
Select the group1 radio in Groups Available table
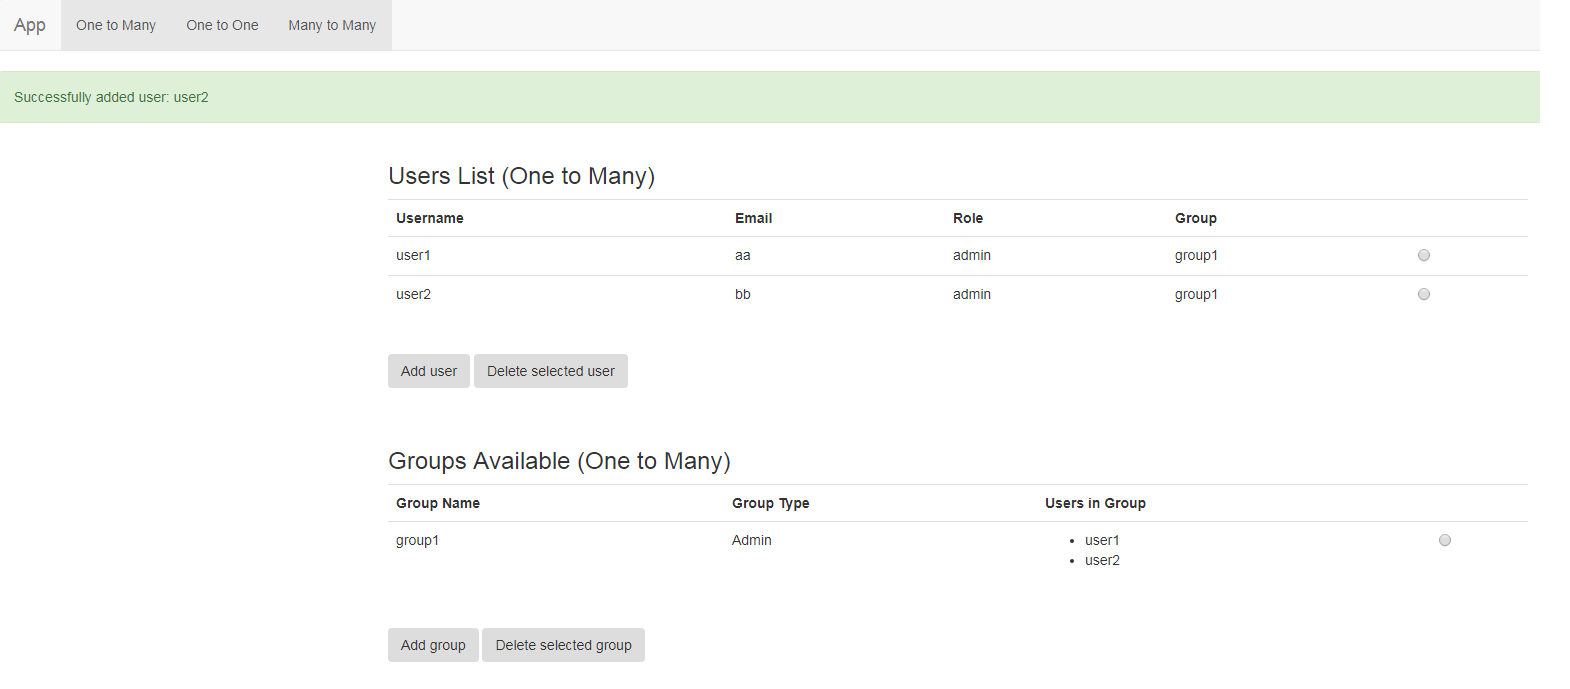1445,540
